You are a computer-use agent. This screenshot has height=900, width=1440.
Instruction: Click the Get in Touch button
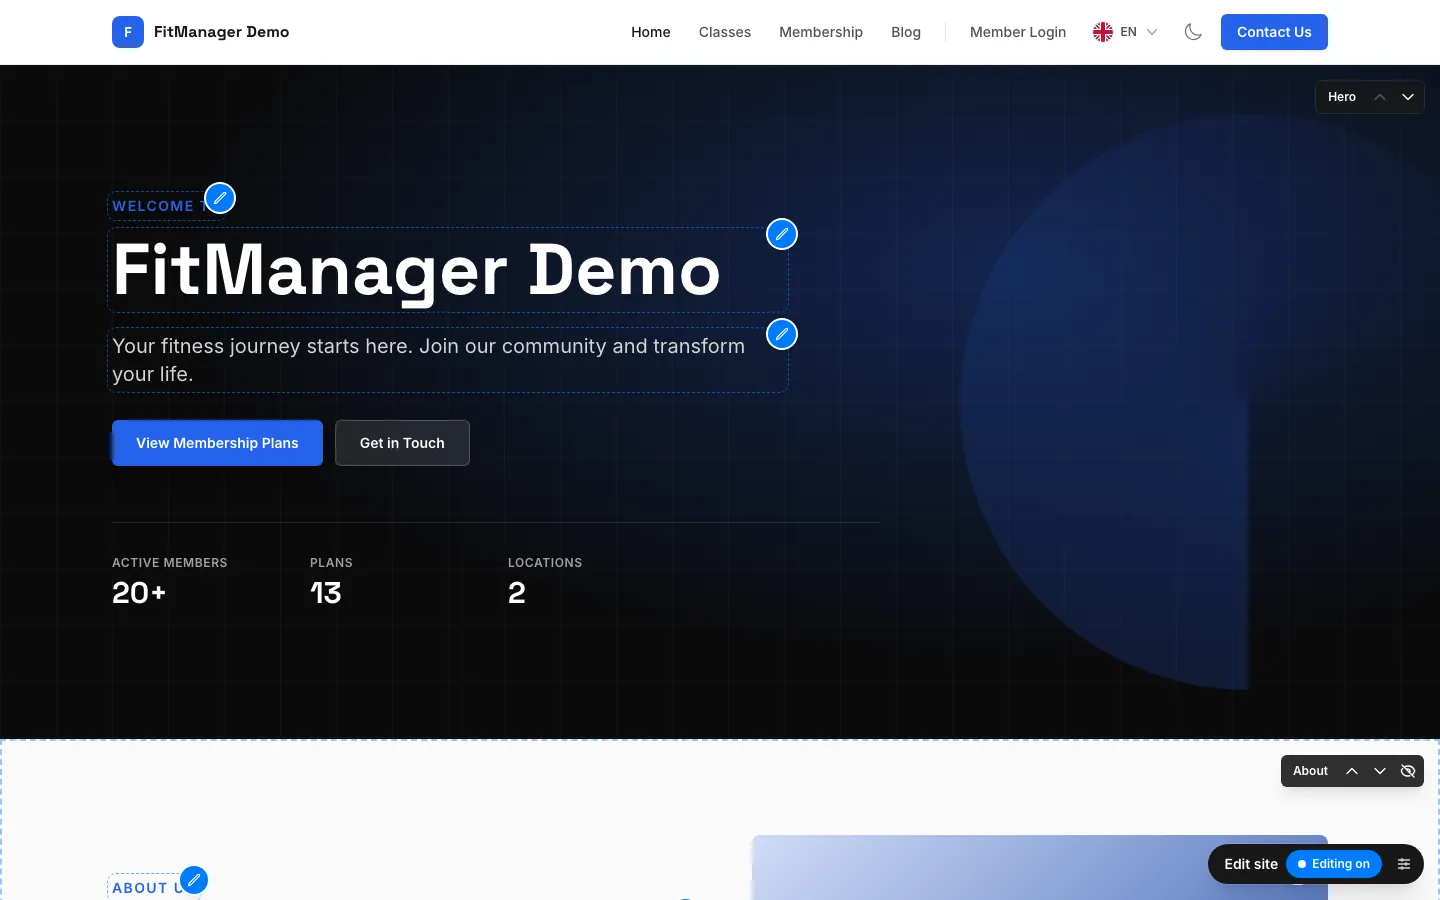click(x=402, y=443)
